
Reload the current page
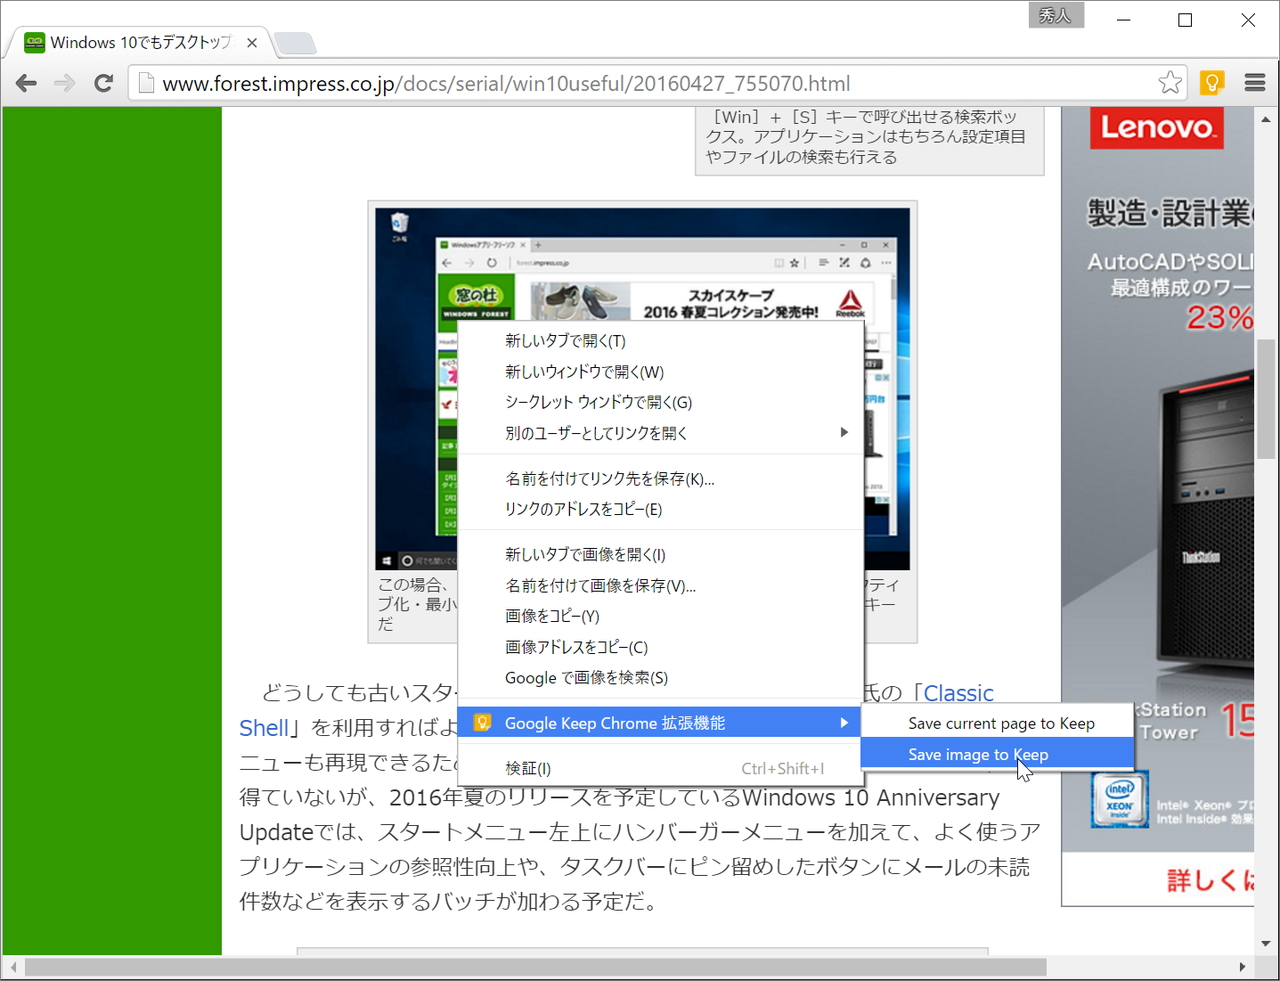(x=103, y=83)
